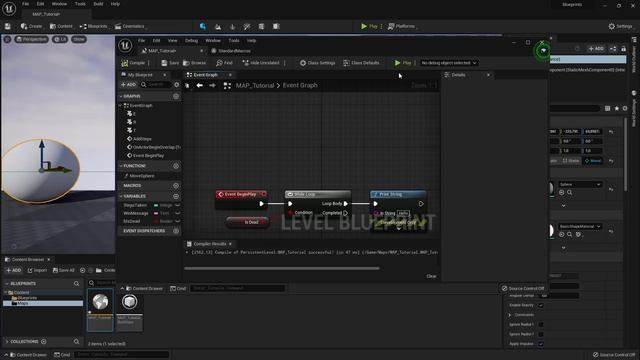The image size is (640, 360).
Task: Toggle Ignore Radial Impulse checkbox
Action: (541, 324)
